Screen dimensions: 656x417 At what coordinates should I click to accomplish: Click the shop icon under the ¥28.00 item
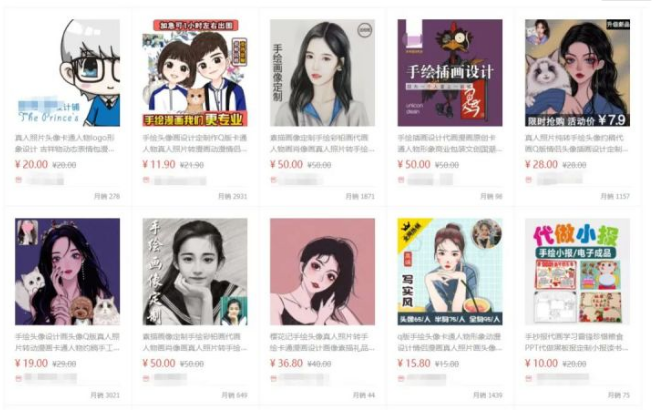[x=528, y=180]
